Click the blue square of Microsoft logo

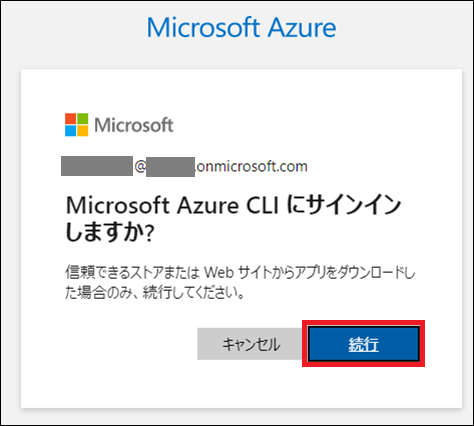(70, 131)
